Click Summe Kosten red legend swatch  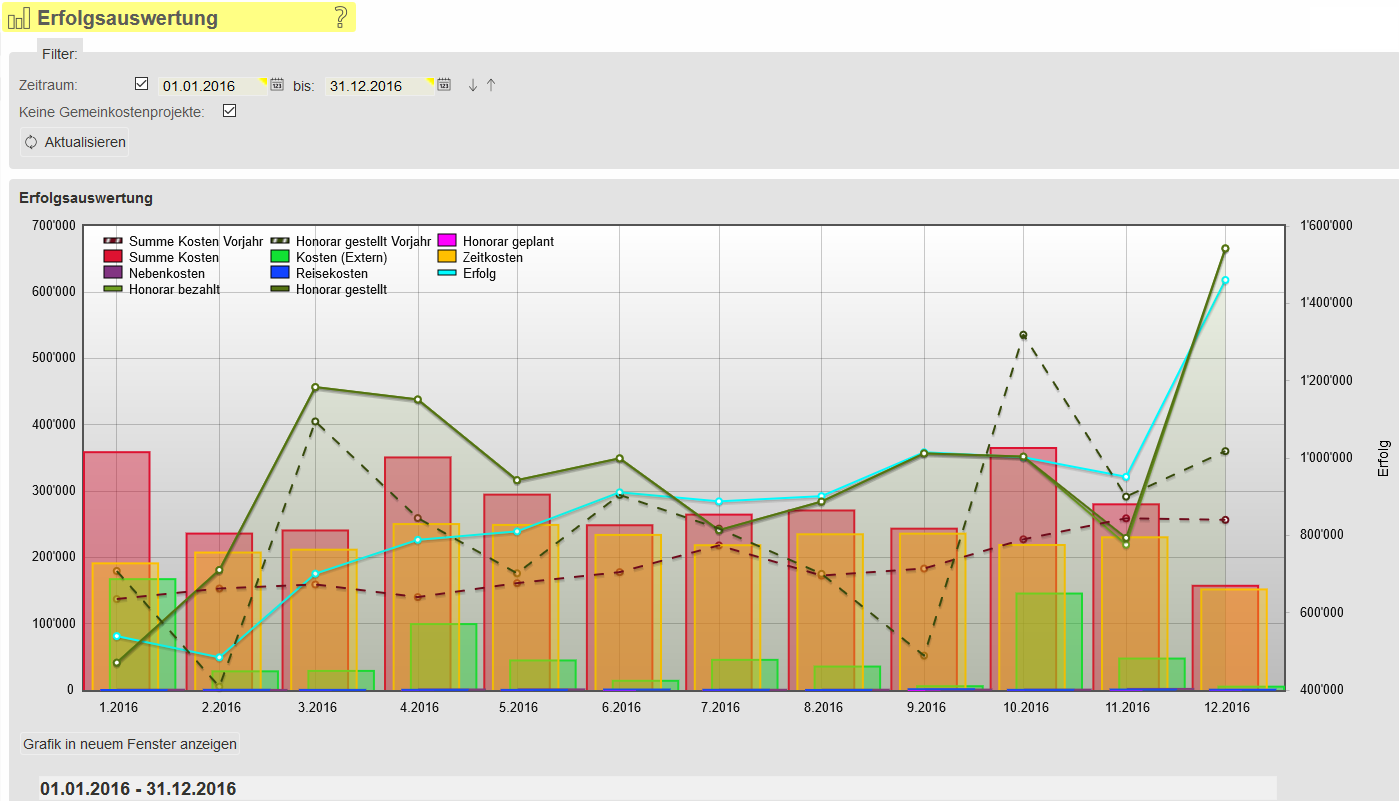click(113, 257)
